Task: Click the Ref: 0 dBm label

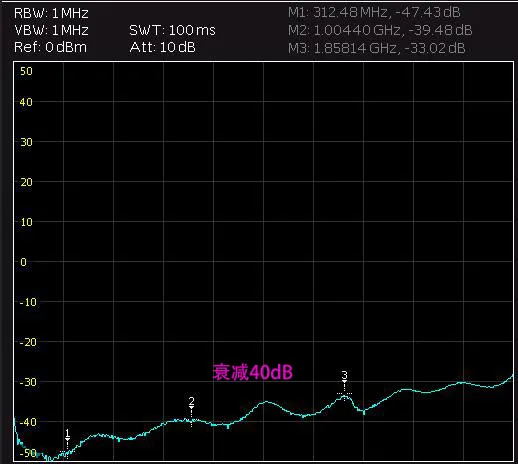Action: 50,47
